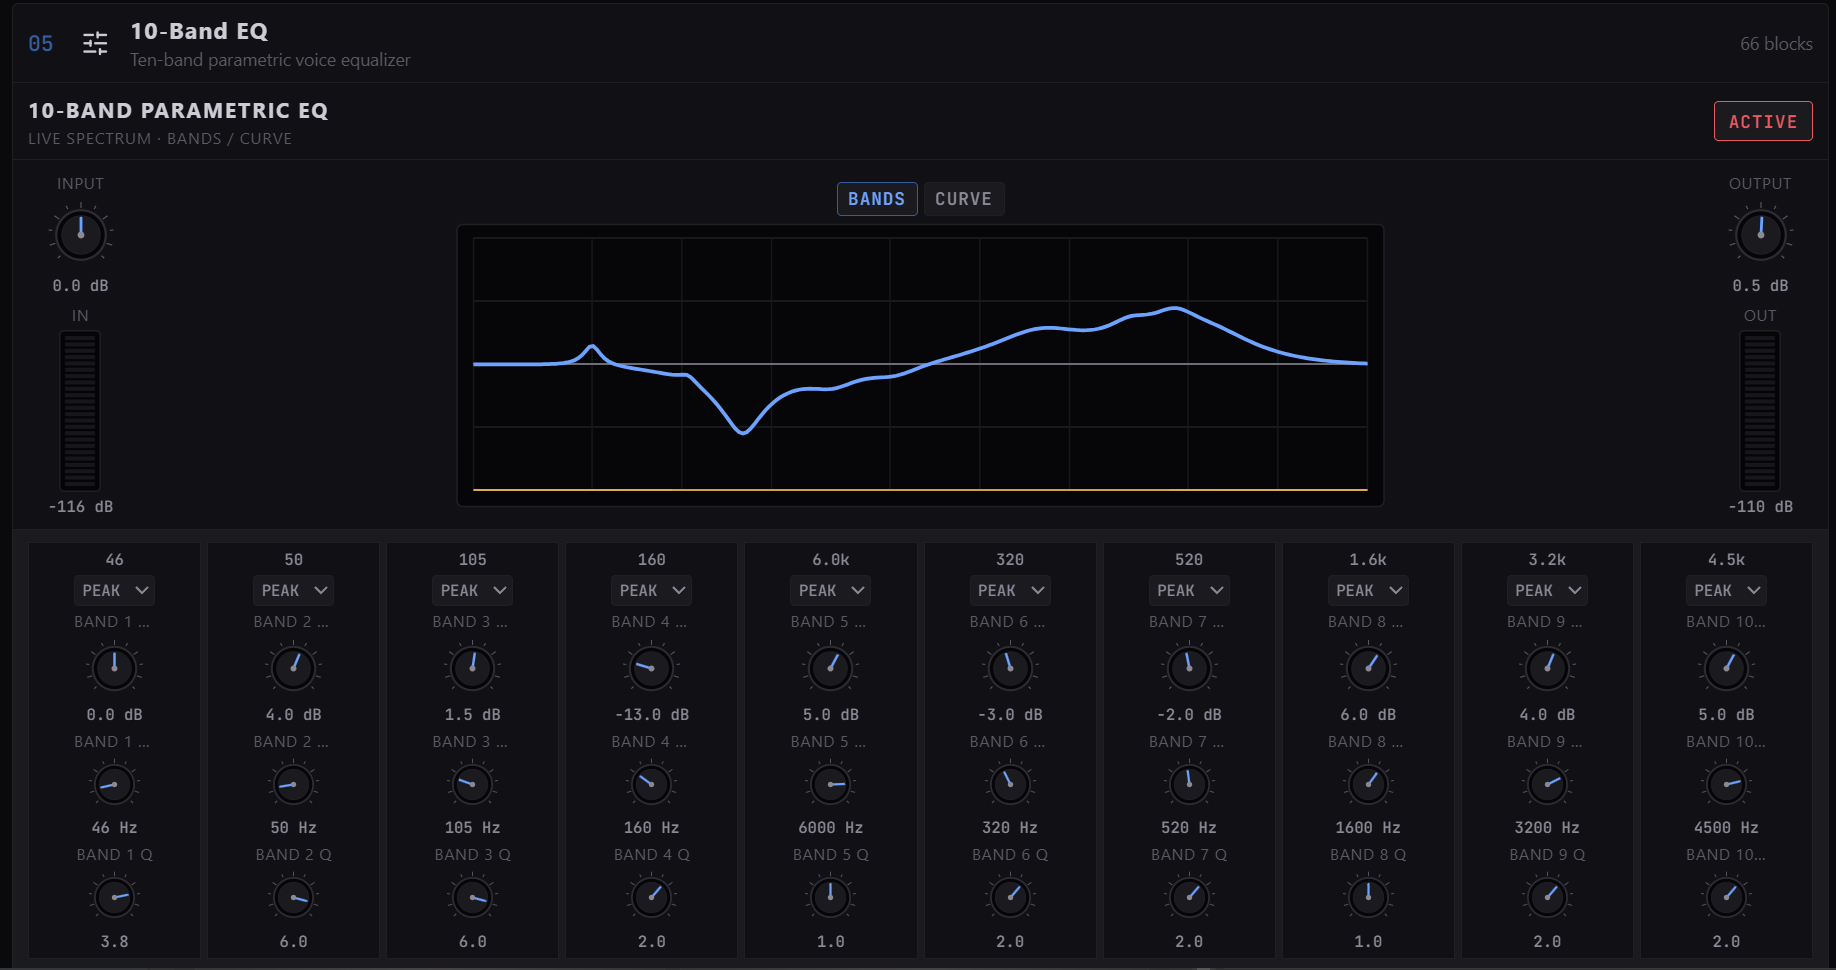The image size is (1836, 970).
Task: Click Band 1 Q knob showing 3.8
Action: click(115, 898)
